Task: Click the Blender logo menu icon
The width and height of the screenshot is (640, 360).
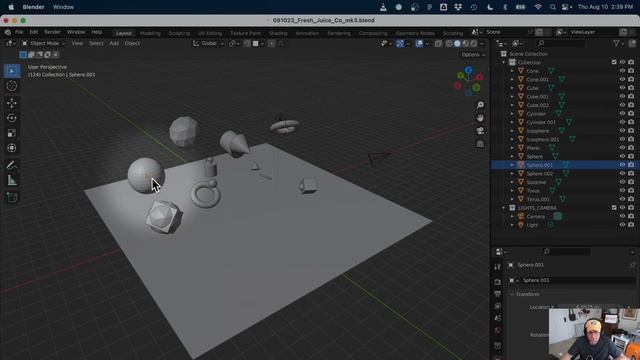Action: coord(7,32)
